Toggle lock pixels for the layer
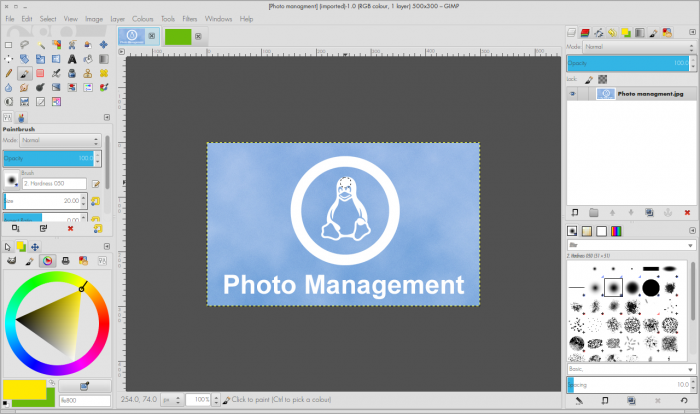The height and width of the screenshot is (414, 700). coord(589,79)
